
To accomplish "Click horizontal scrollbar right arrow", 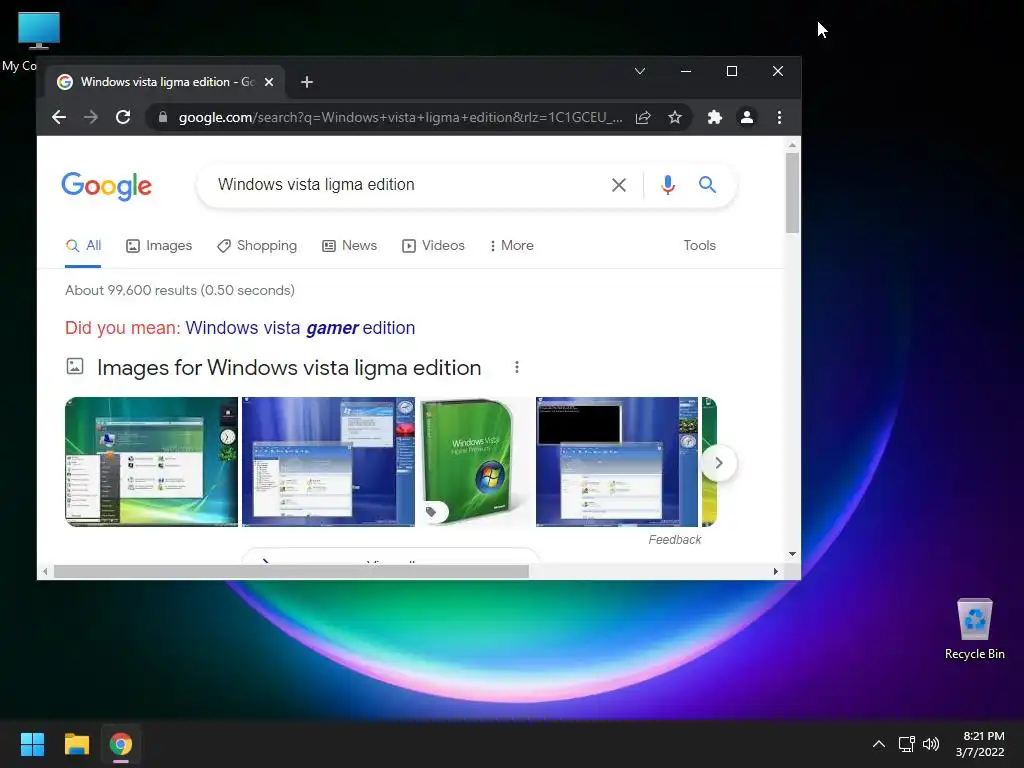I will coord(775,571).
